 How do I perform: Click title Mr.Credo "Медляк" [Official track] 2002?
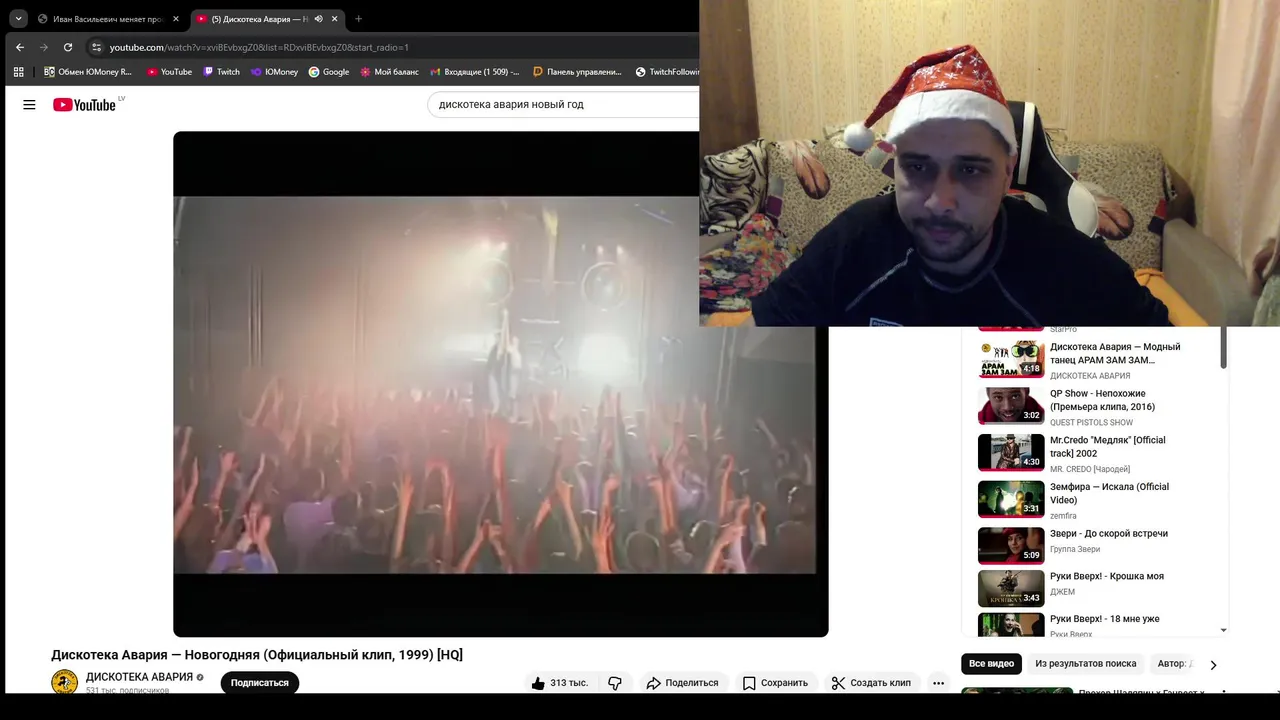[1107, 446]
